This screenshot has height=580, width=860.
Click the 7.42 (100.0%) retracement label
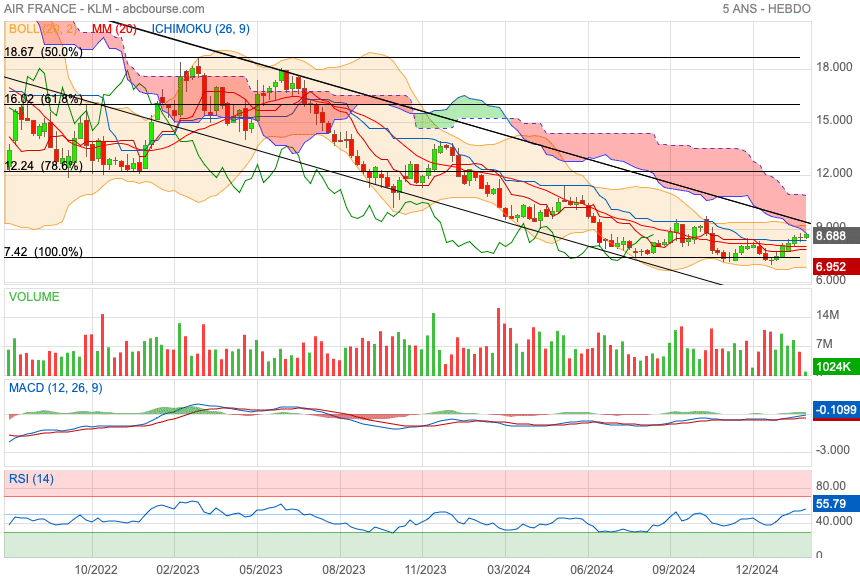point(42,252)
